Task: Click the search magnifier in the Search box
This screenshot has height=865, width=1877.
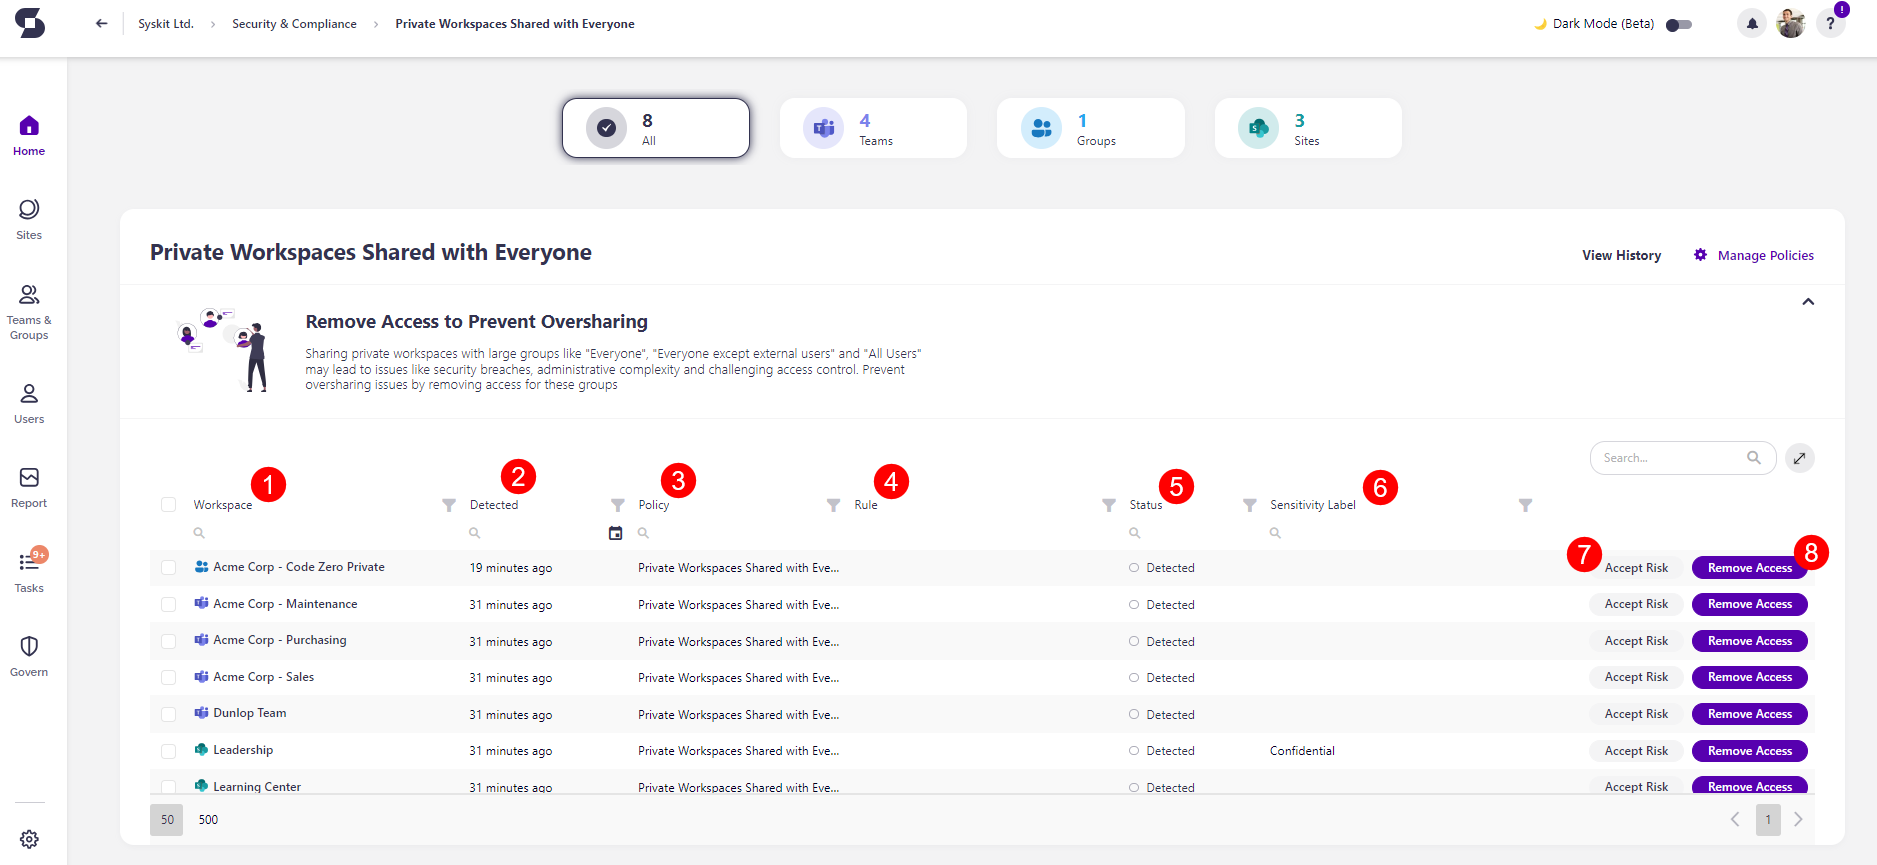Action: click(x=1753, y=457)
